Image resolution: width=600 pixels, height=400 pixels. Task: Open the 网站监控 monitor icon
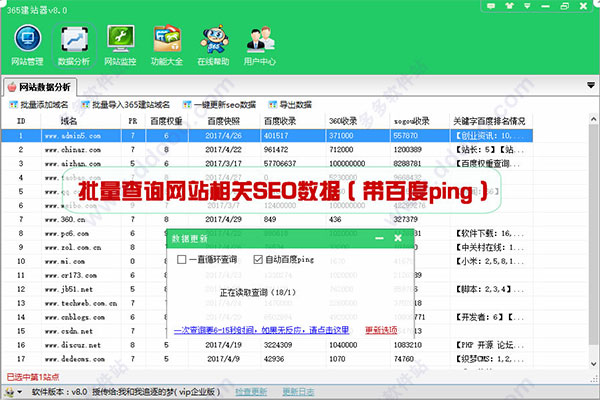tap(119, 40)
